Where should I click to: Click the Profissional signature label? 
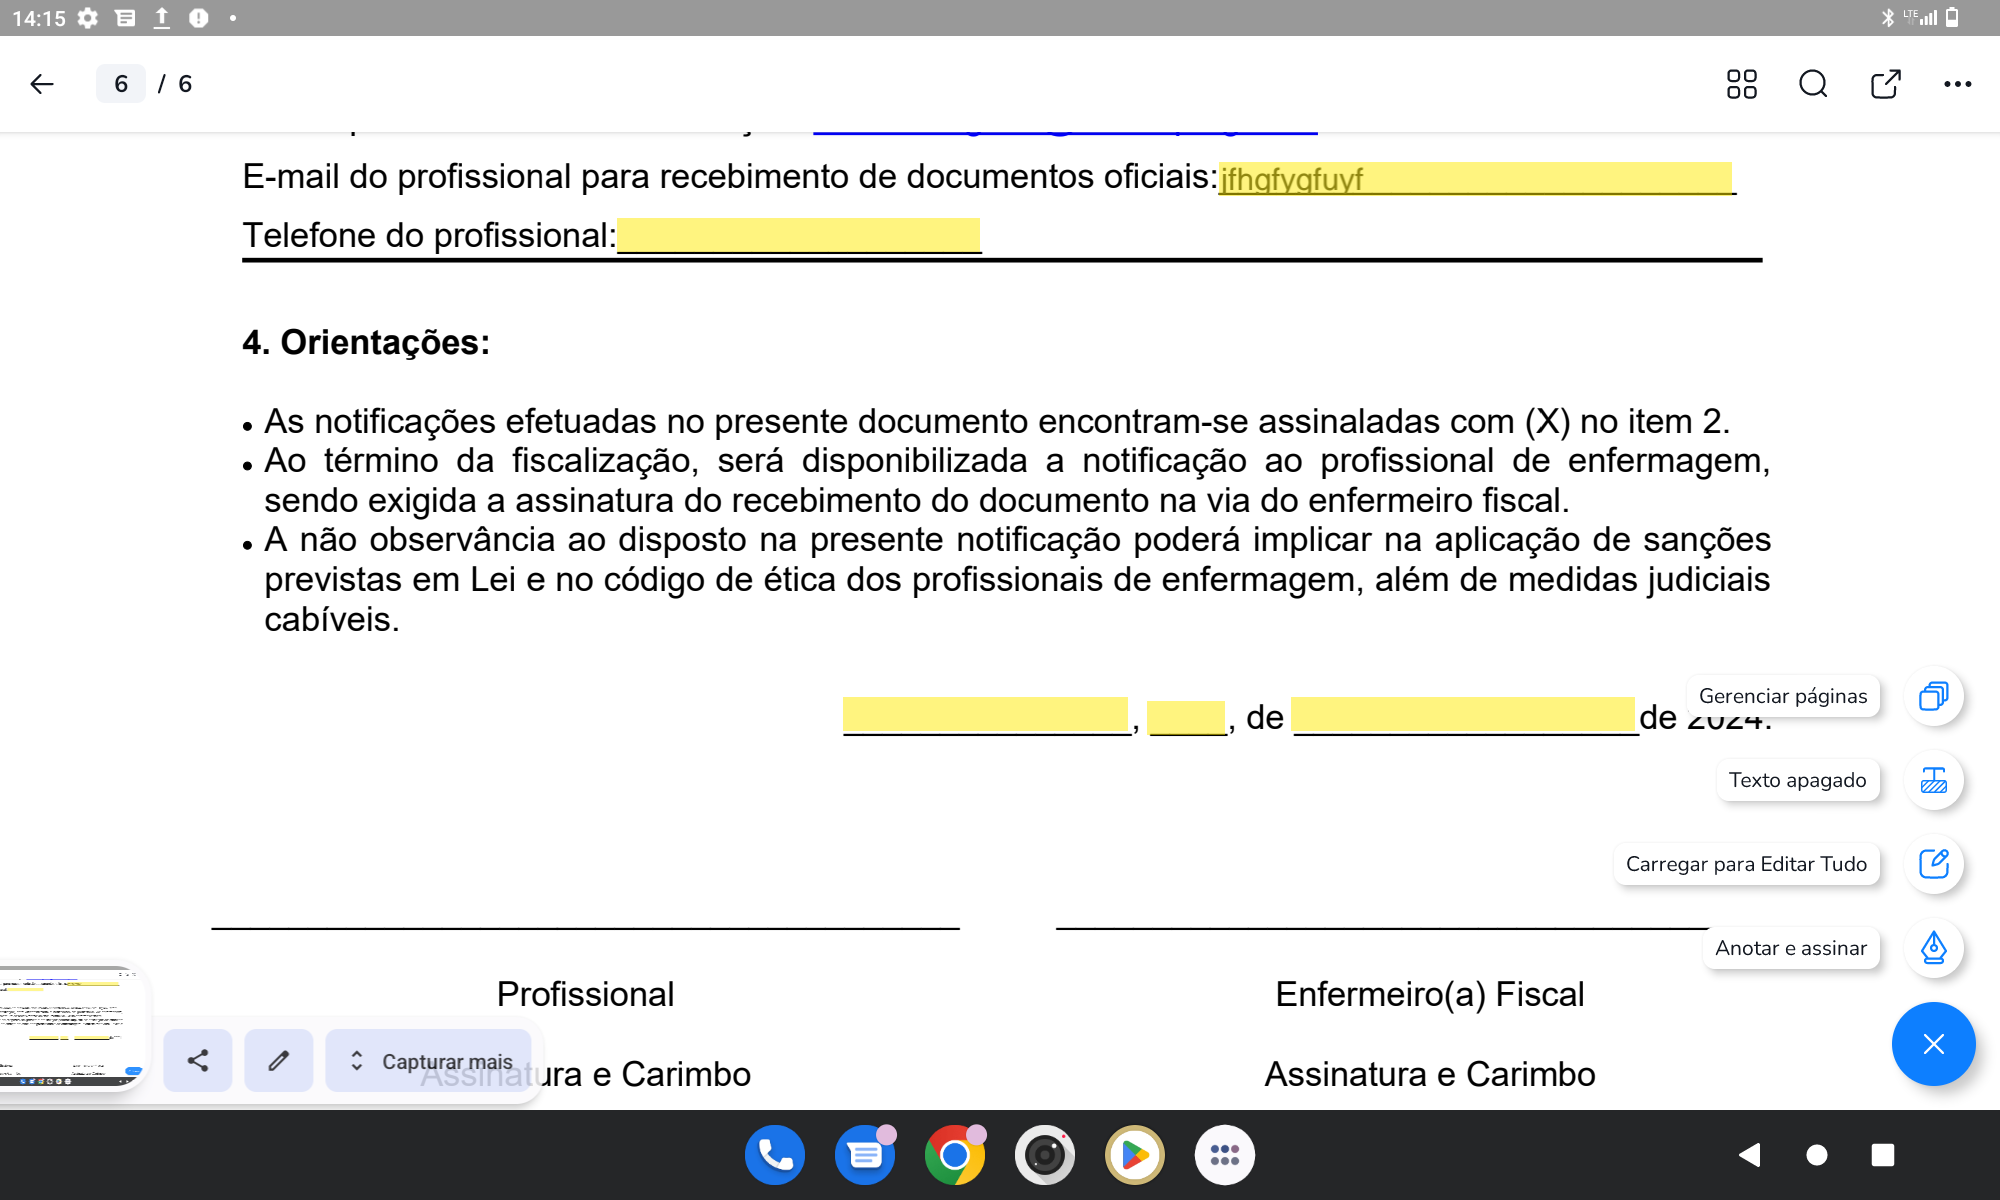586,994
